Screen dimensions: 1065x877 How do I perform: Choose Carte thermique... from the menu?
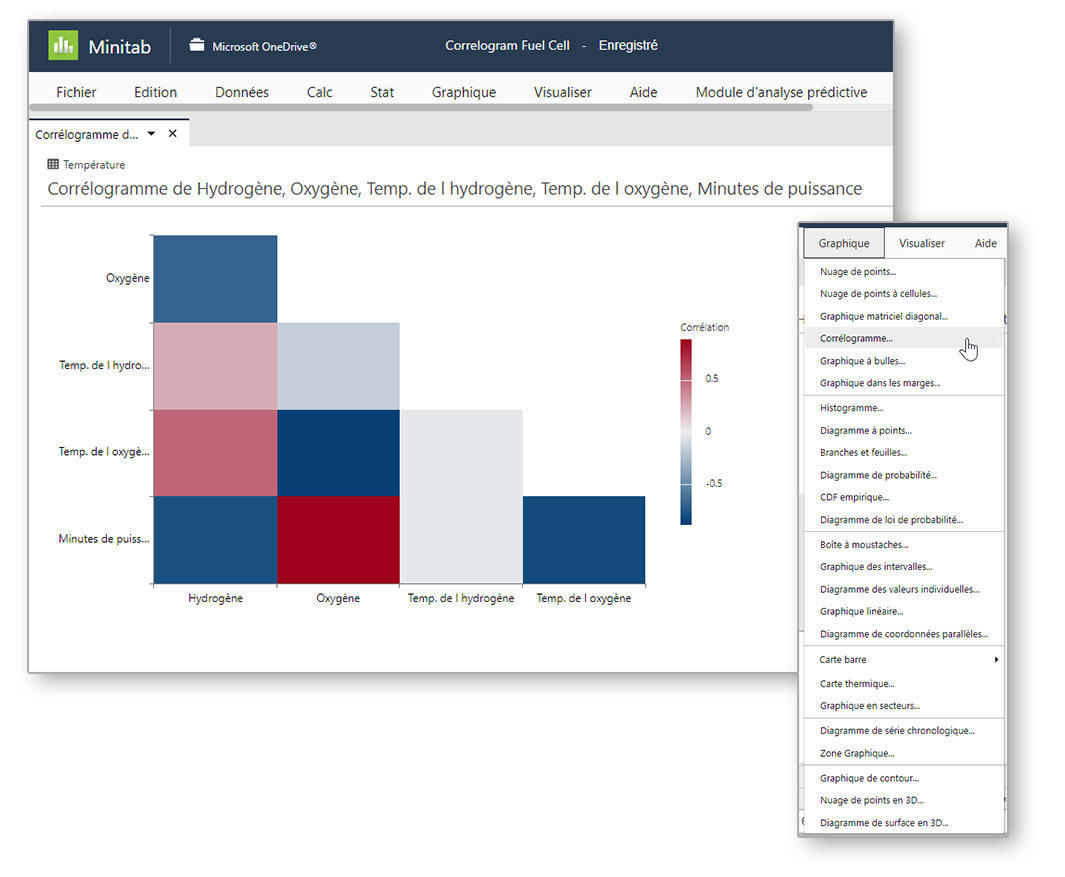click(857, 684)
